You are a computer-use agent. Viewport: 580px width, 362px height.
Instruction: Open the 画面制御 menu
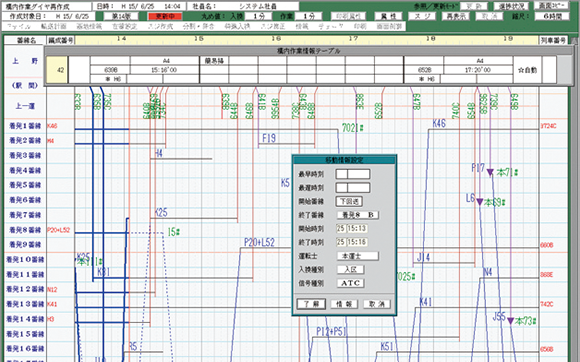coord(389,27)
